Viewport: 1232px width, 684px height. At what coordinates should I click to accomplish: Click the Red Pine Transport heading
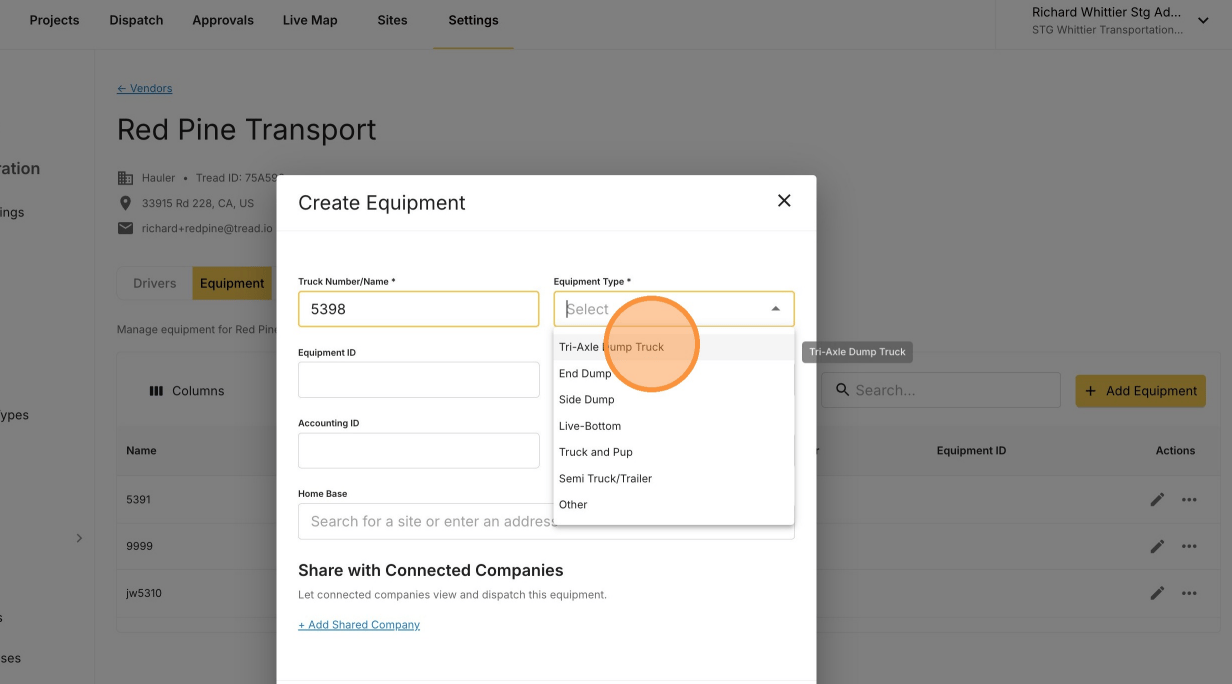247,130
